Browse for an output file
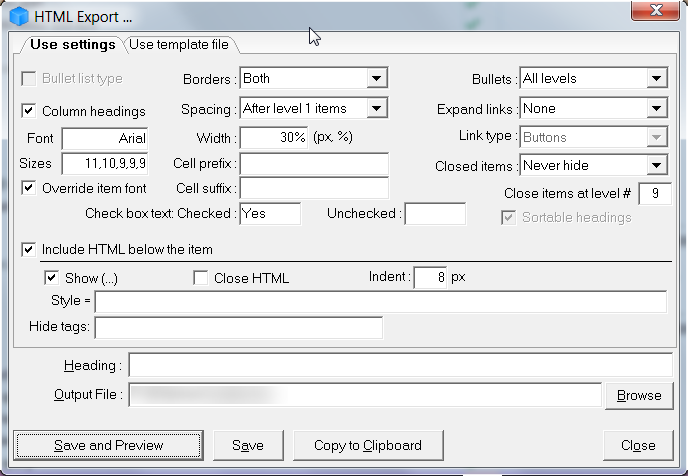Image resolution: width=688 pixels, height=476 pixels. click(638, 395)
